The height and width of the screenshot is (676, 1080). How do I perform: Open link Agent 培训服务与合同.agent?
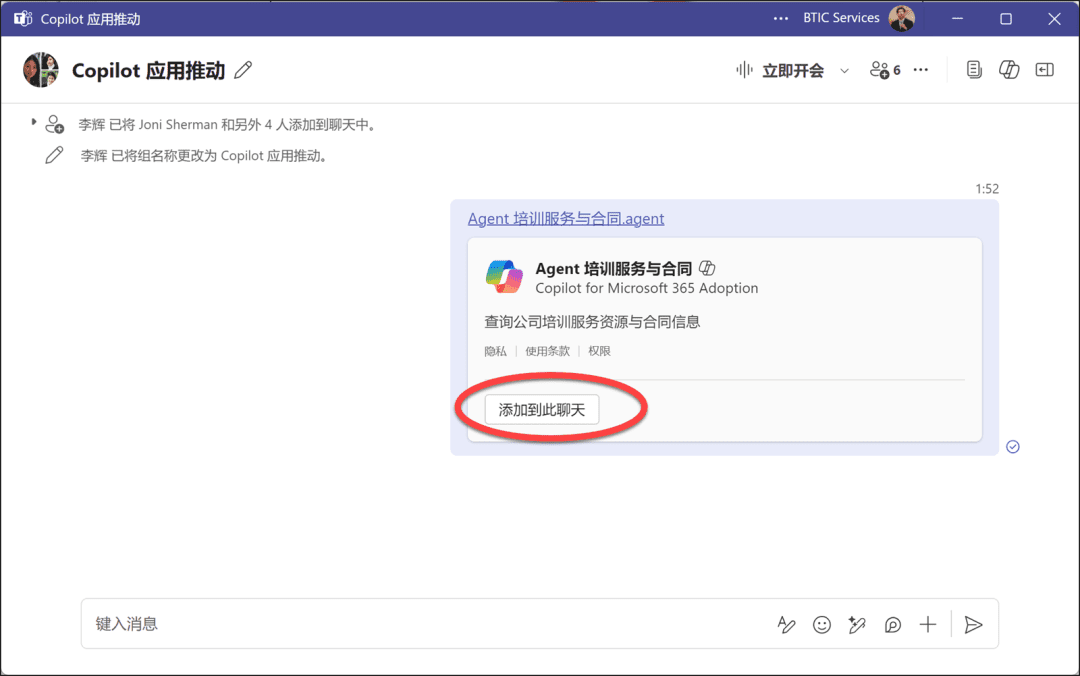pyautogui.click(x=566, y=218)
